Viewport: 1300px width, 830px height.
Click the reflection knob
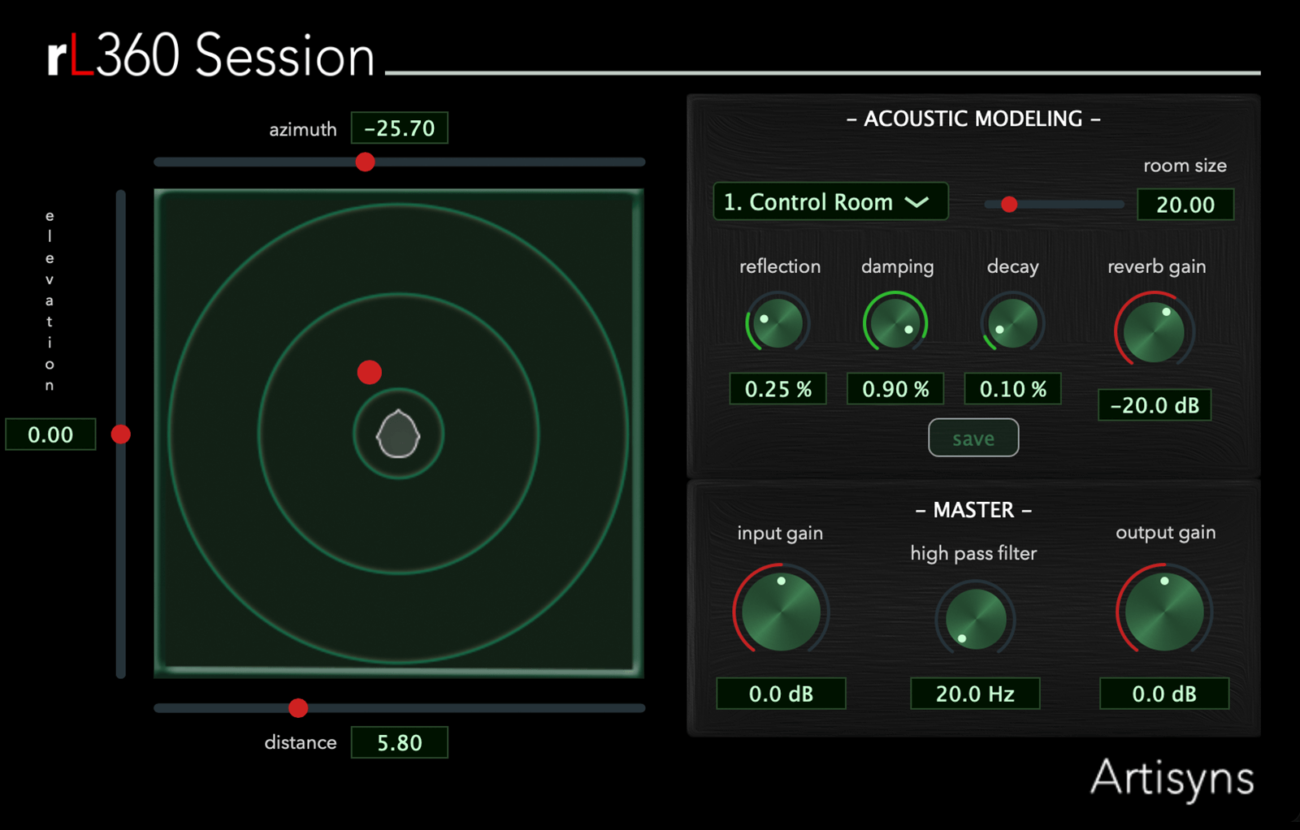(x=779, y=323)
